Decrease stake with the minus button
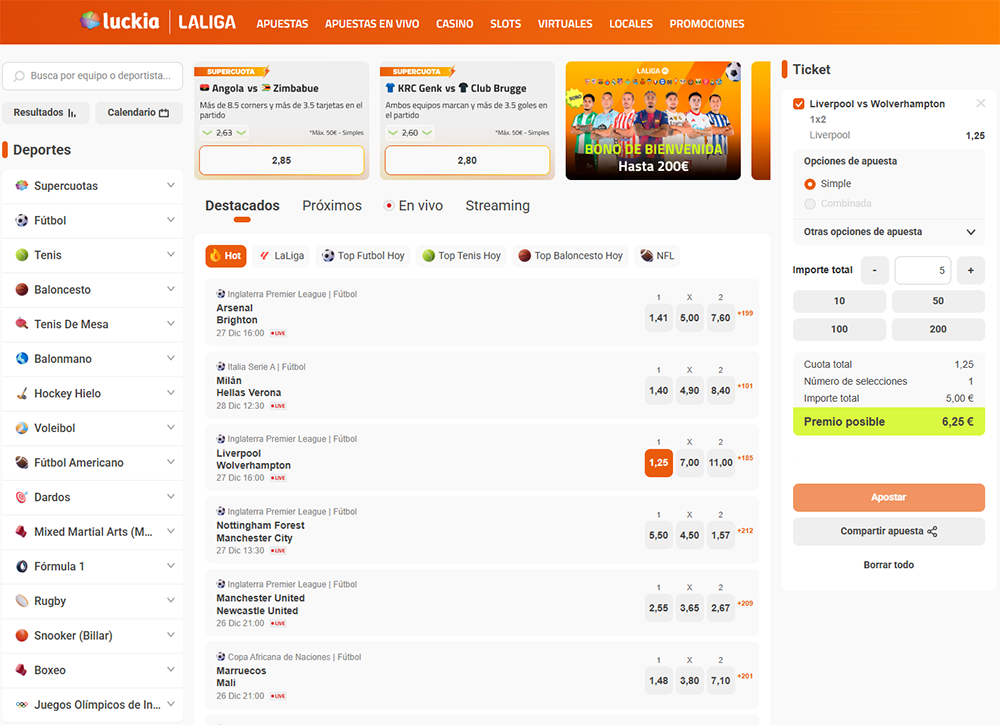 [874, 270]
